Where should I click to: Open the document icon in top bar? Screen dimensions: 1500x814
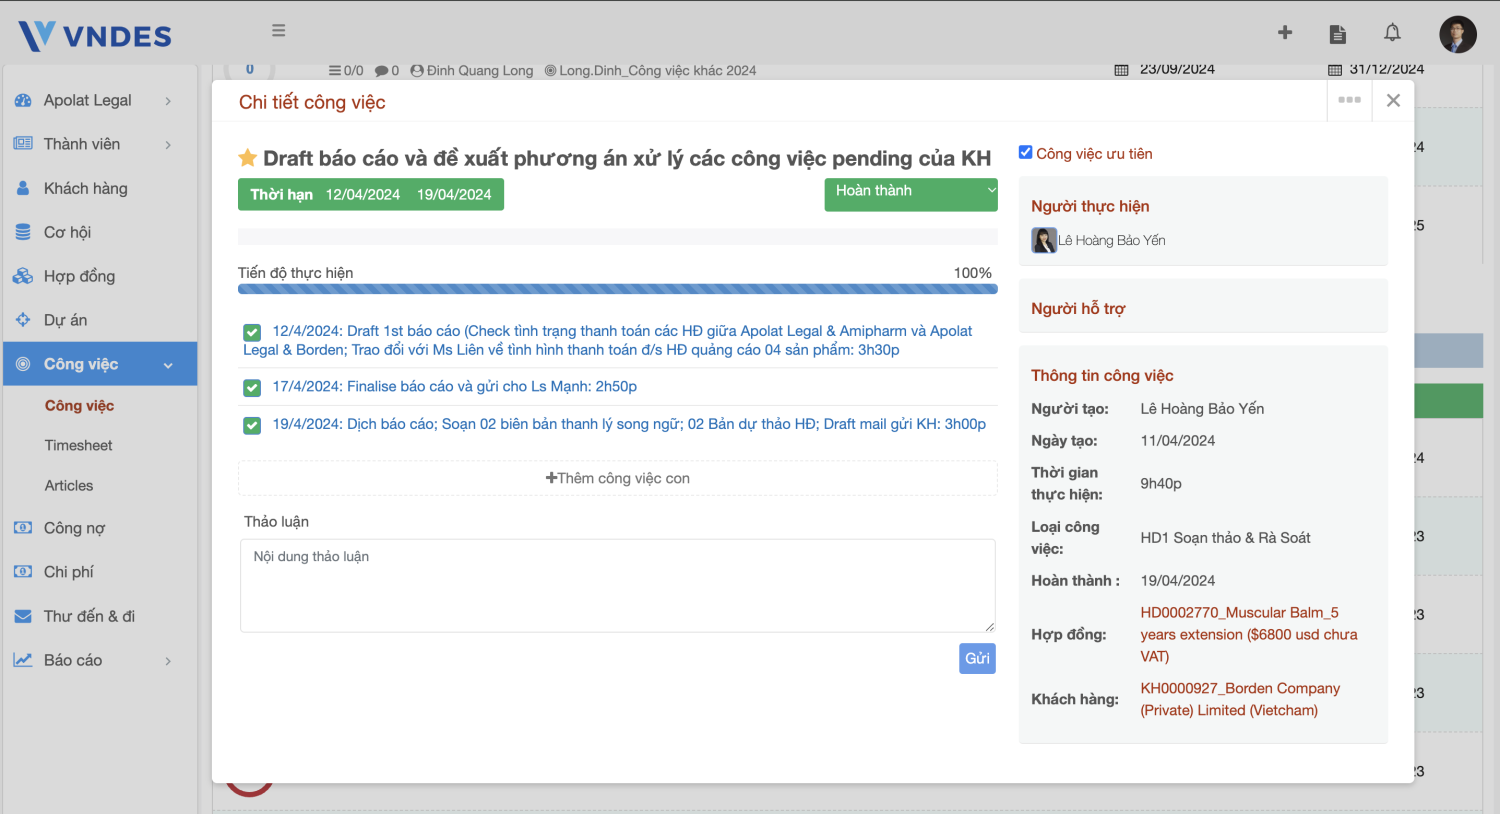point(1337,34)
